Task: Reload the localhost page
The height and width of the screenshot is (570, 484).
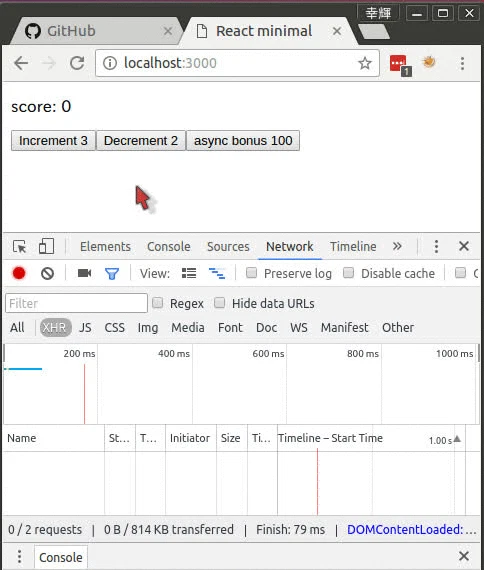Action: point(77,63)
